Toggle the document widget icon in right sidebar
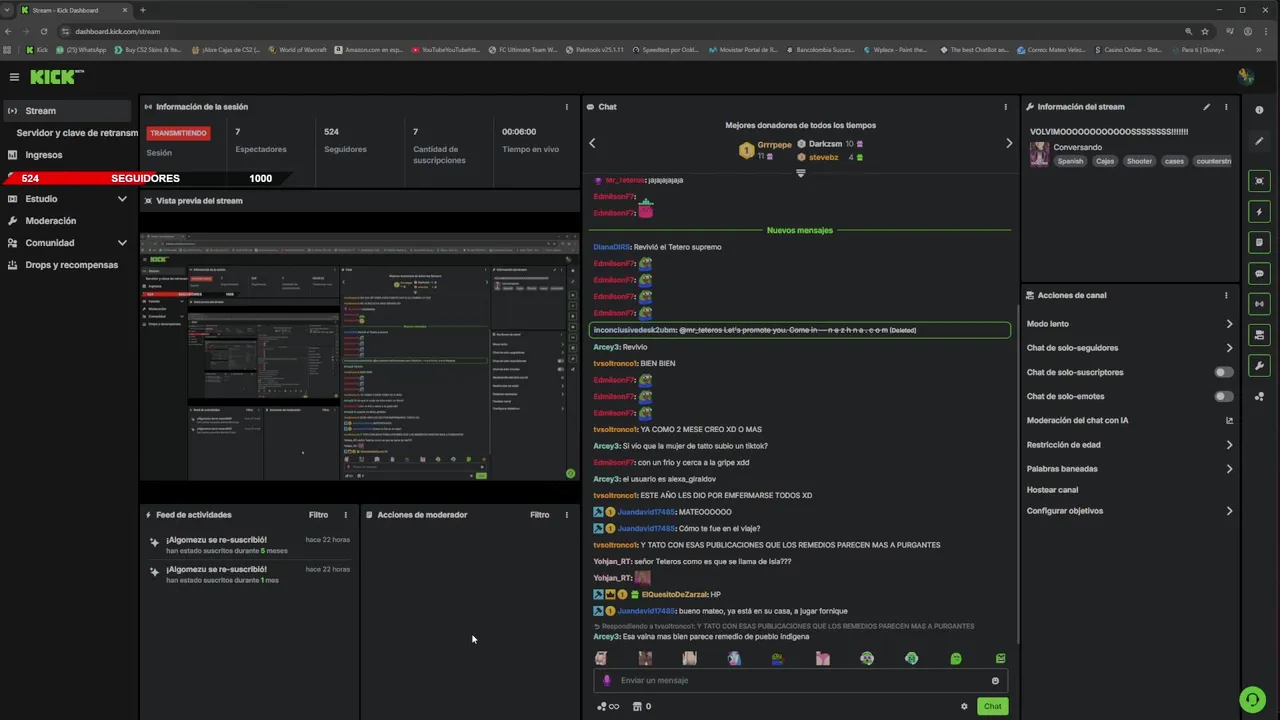1280x720 pixels. pyautogui.click(x=1259, y=242)
